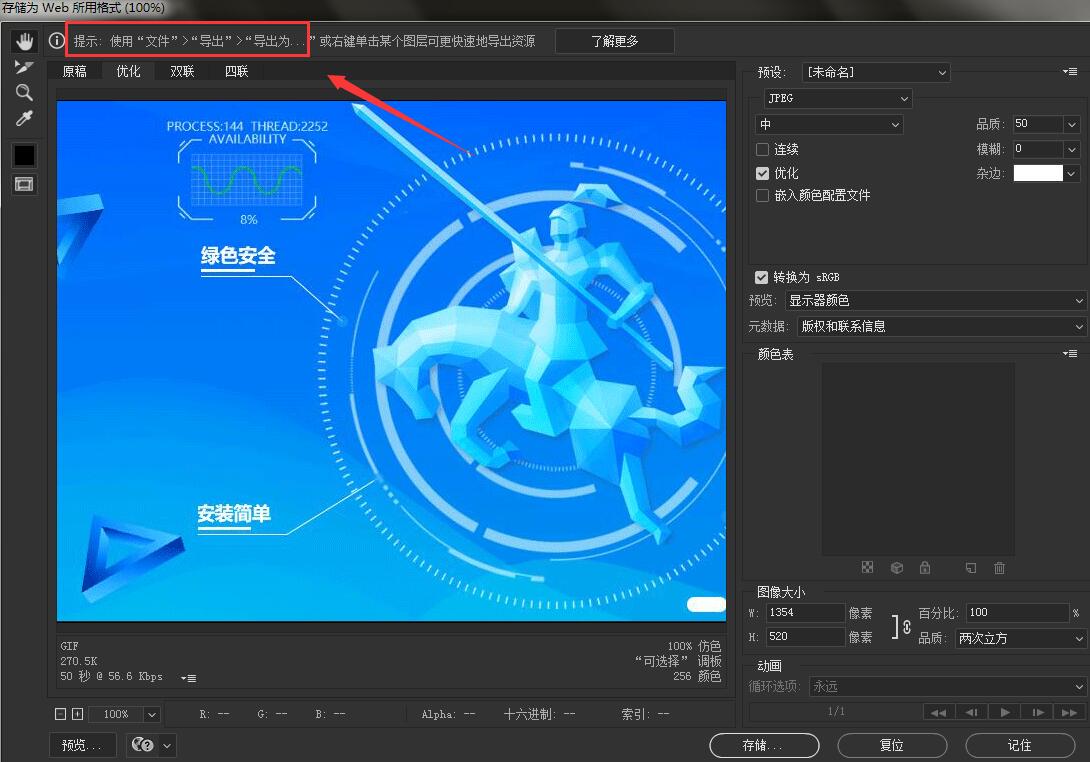Click the trash icon under the 颜色表 panel
Screen dimensions: 1090x762
(999, 568)
